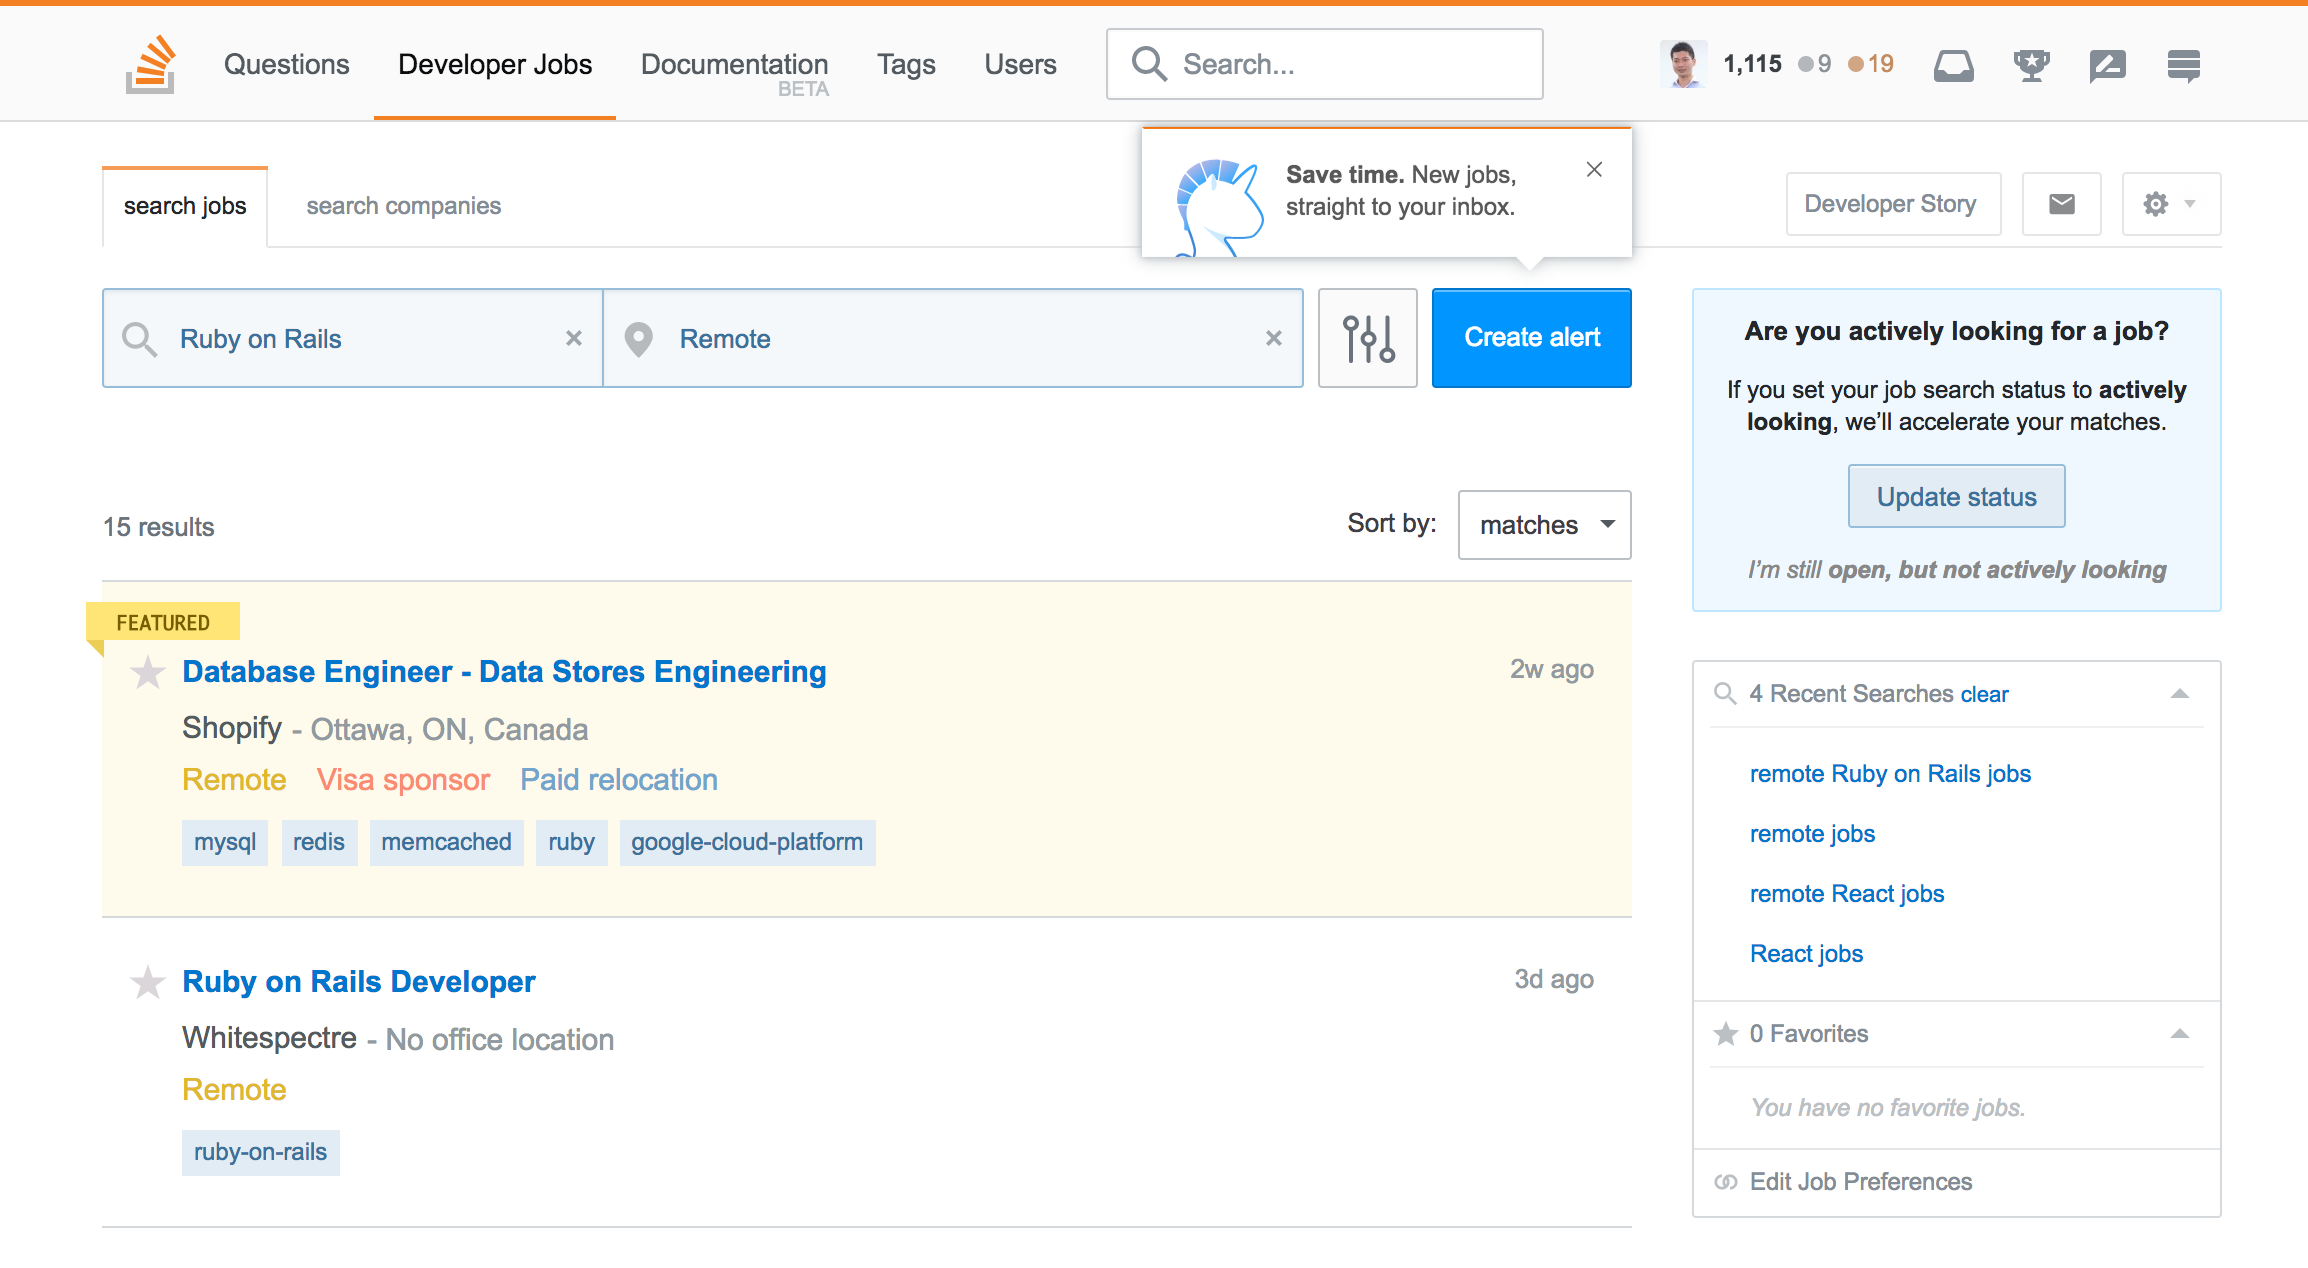
Task: Click the top Search input field
Action: coord(1340,64)
